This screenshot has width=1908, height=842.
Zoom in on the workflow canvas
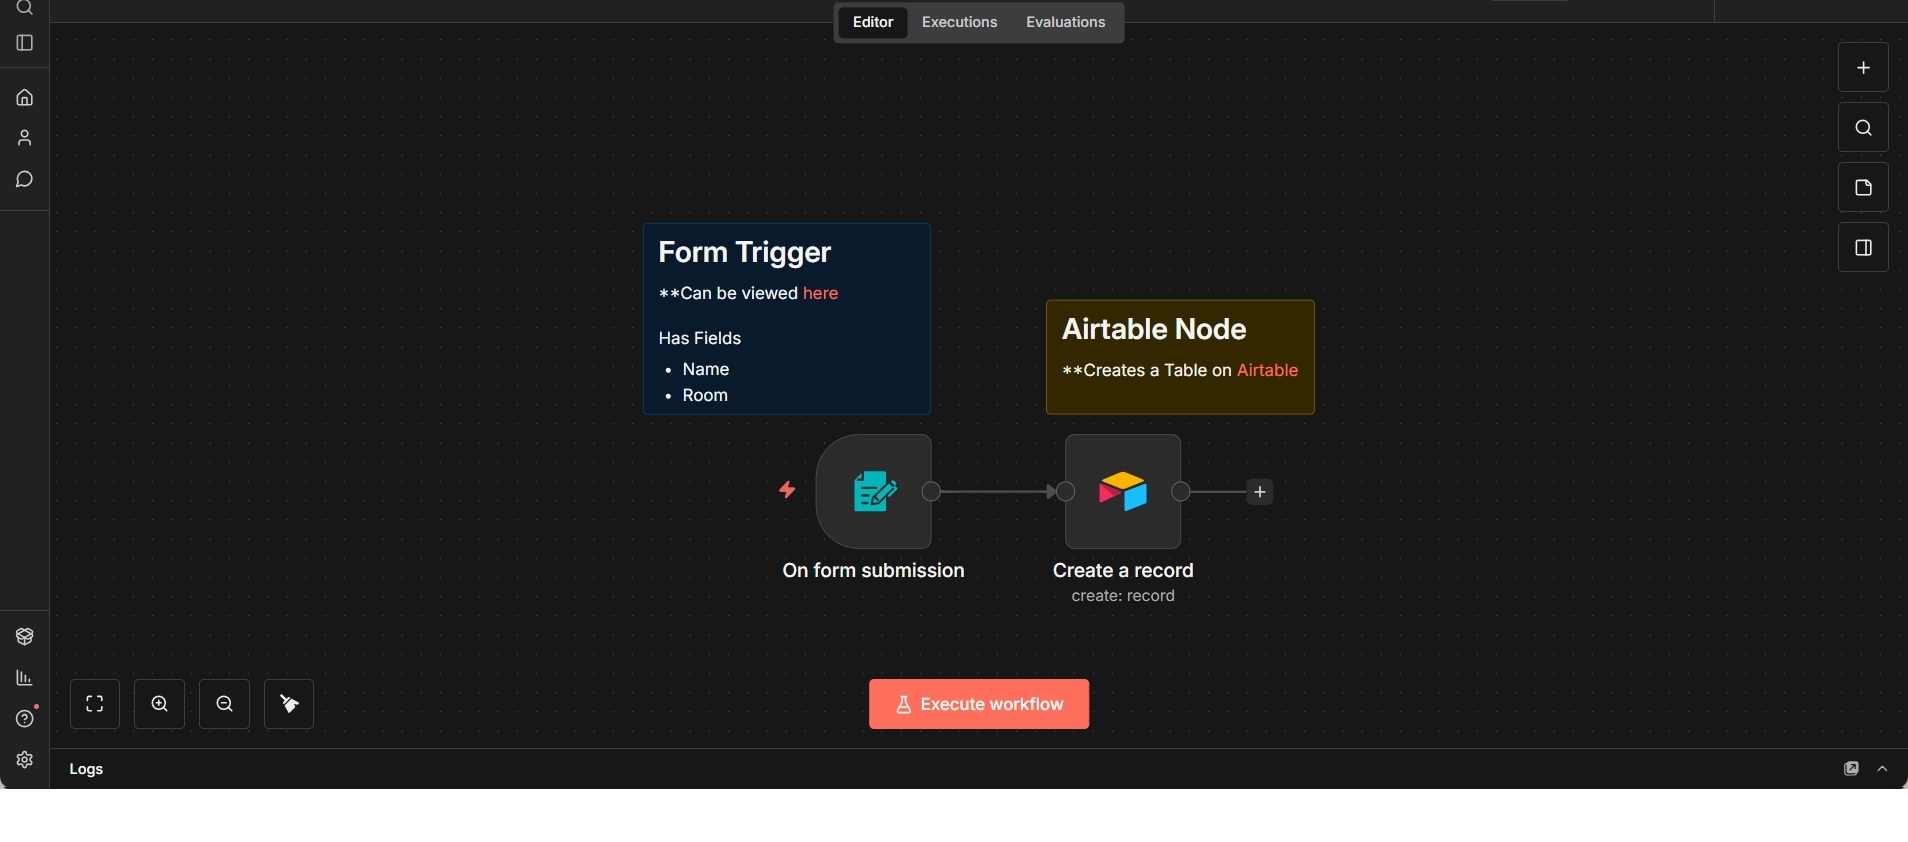point(160,704)
